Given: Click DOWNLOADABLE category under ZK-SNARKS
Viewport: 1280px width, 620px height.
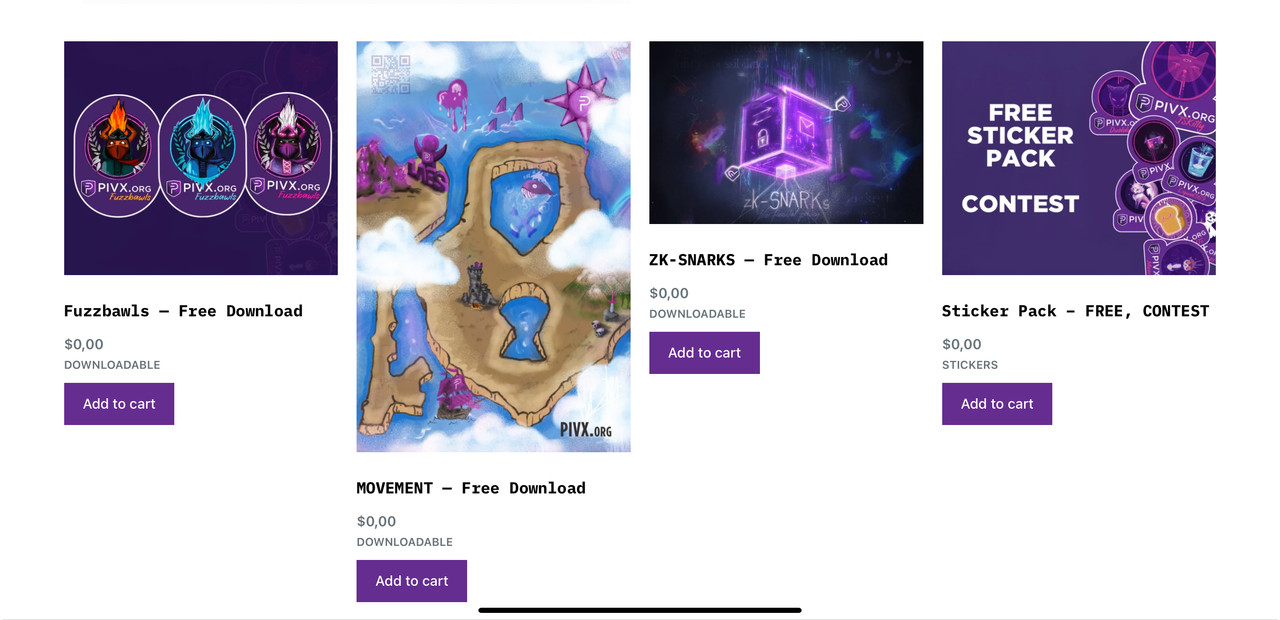Looking at the screenshot, I should (x=697, y=314).
